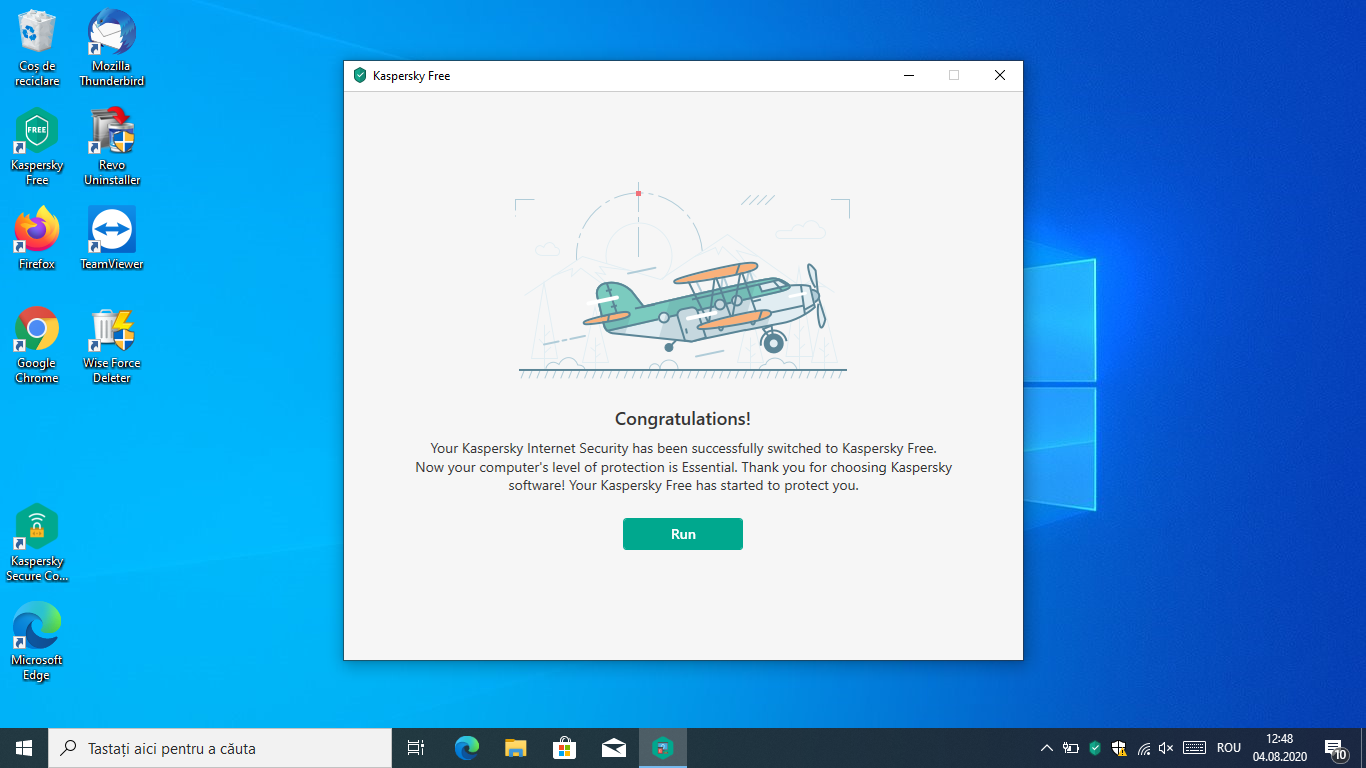Select the Mozilla Thunderbird desktop icon
This screenshot has height=768, width=1366.
[x=112, y=47]
